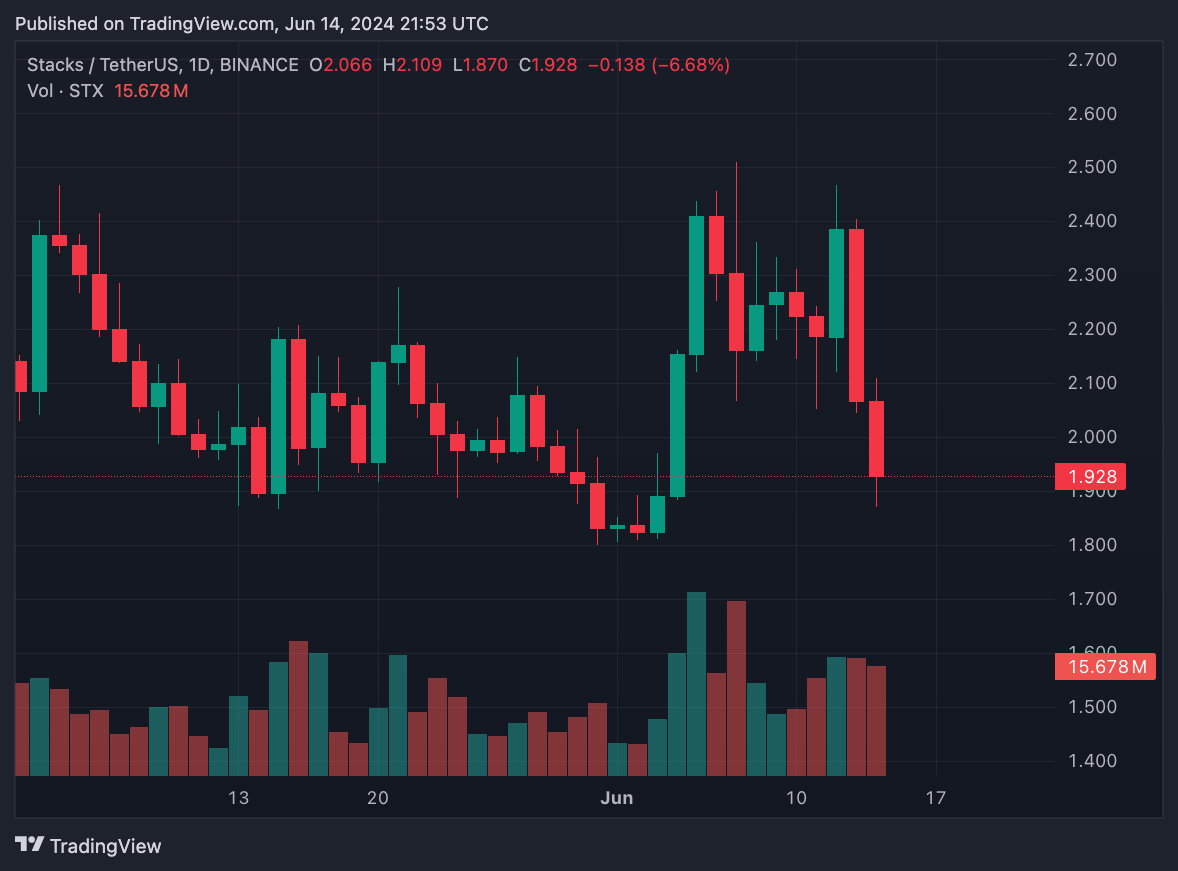1178x871 pixels.
Task: Click the 2.400 price axis label
Action: 1092,221
